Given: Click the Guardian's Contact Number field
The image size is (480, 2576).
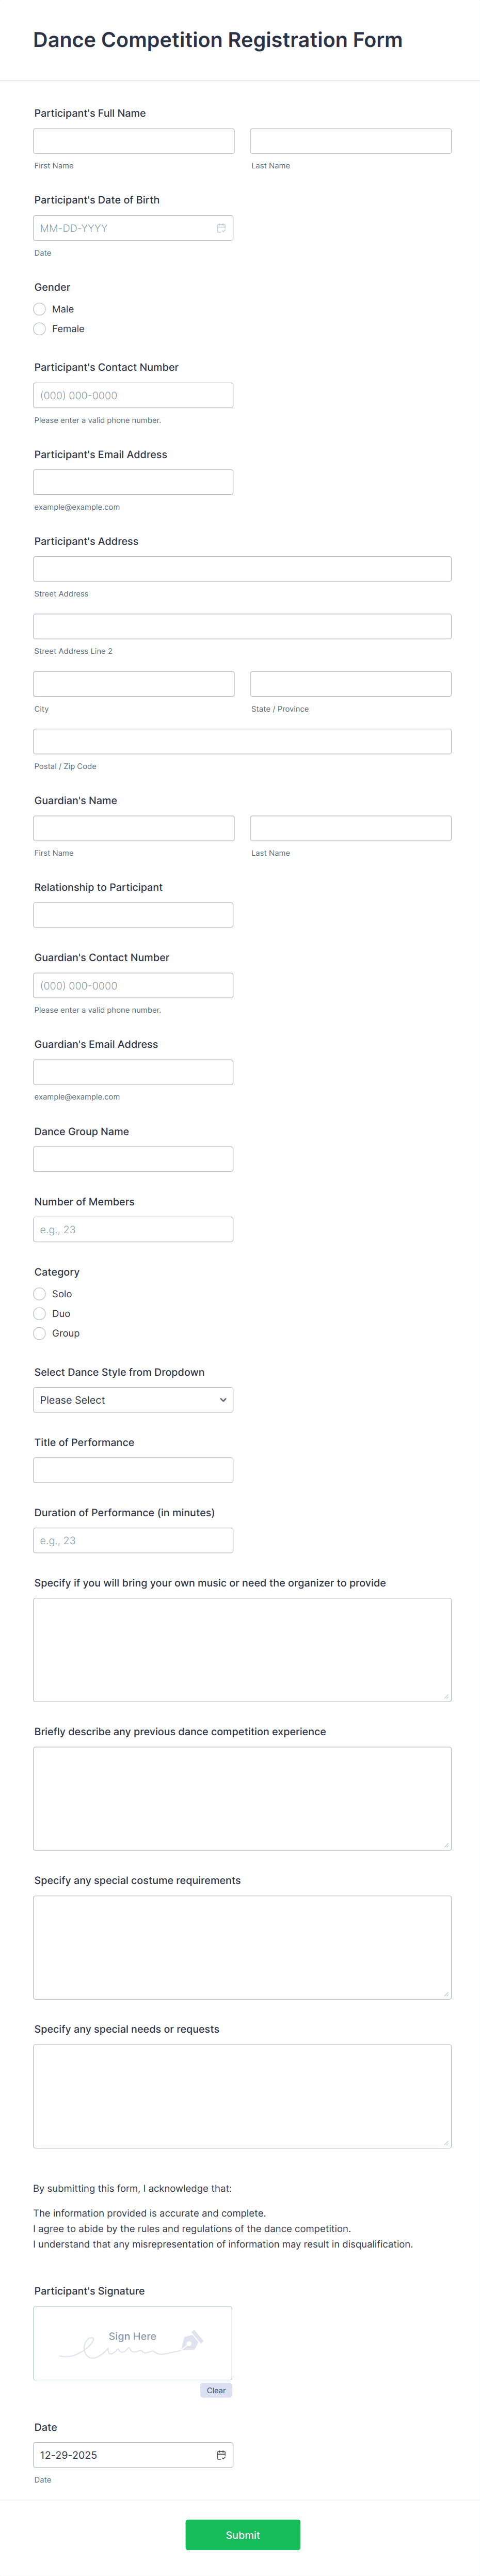Looking at the screenshot, I should pyautogui.click(x=133, y=985).
